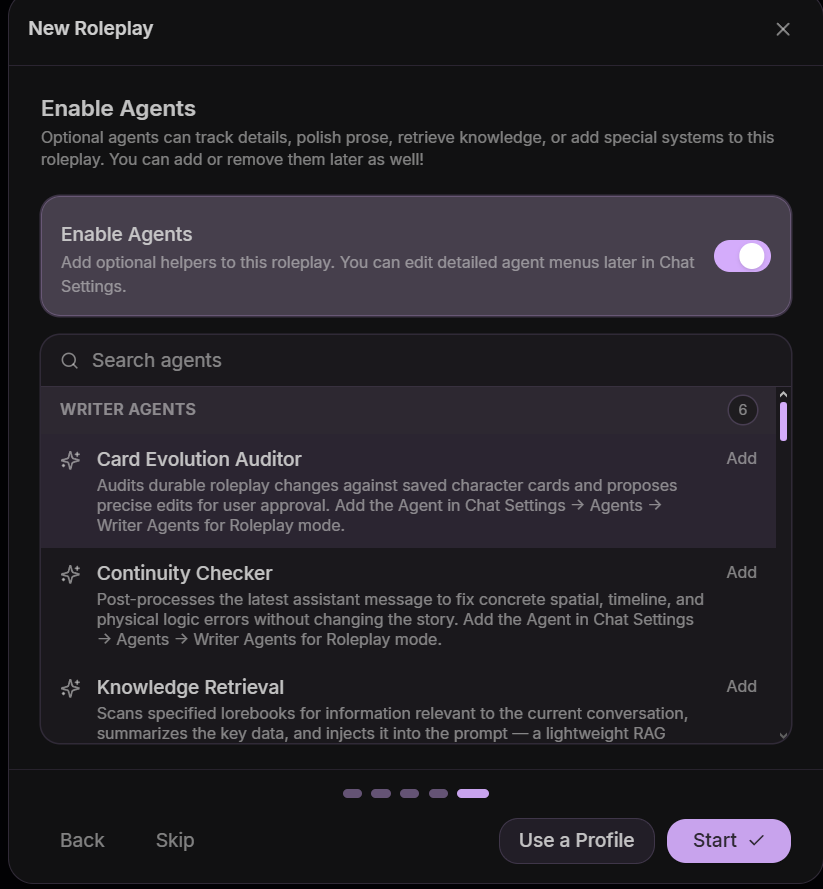823x889 pixels.
Task: Click the scroll-down arrow of the agents list
Action: click(x=783, y=736)
